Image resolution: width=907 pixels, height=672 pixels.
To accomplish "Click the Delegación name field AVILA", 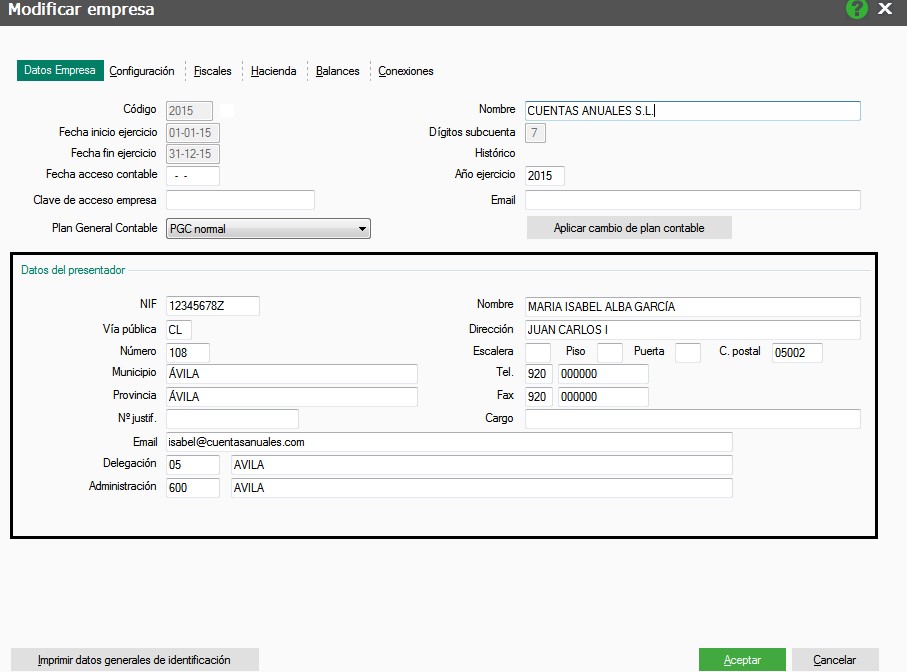I will [481, 464].
